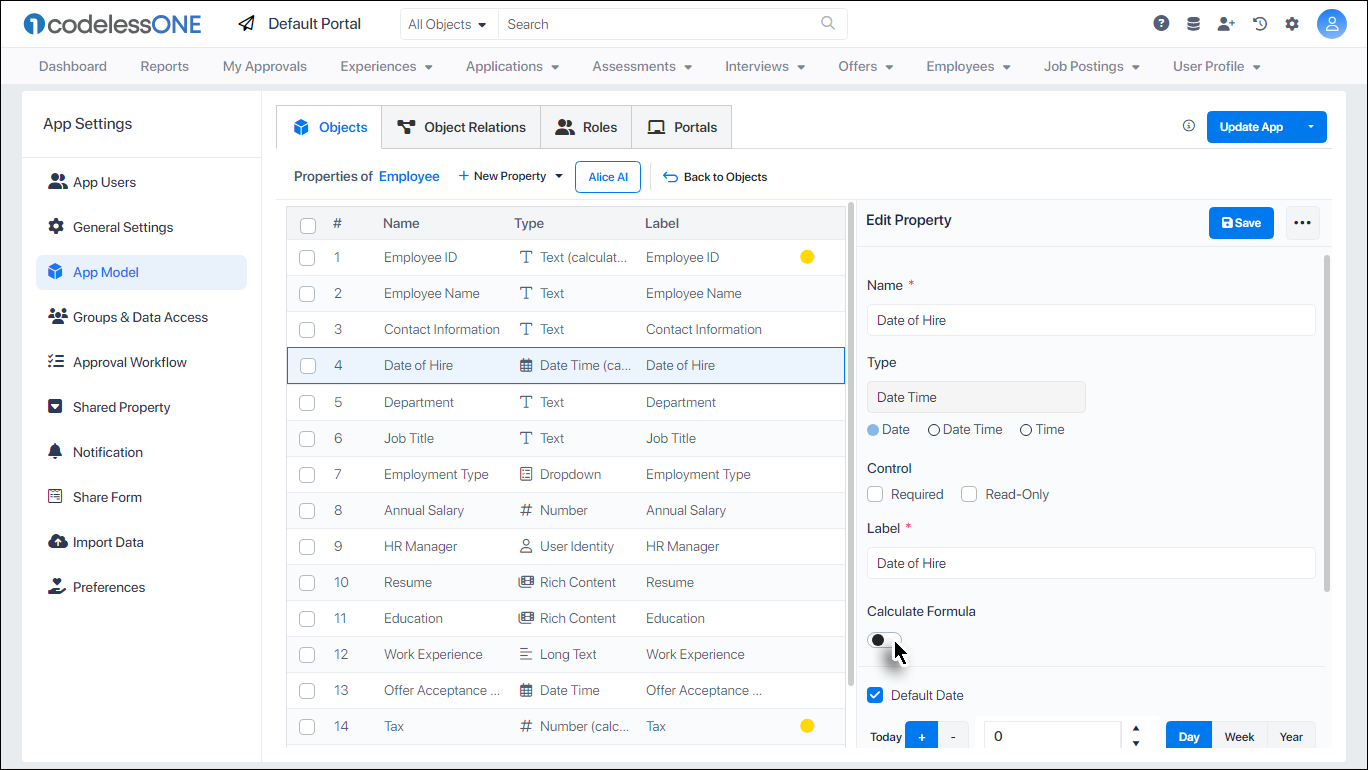Click the settings gear icon in header
Screen dimensions: 1368x770
[1292, 24]
